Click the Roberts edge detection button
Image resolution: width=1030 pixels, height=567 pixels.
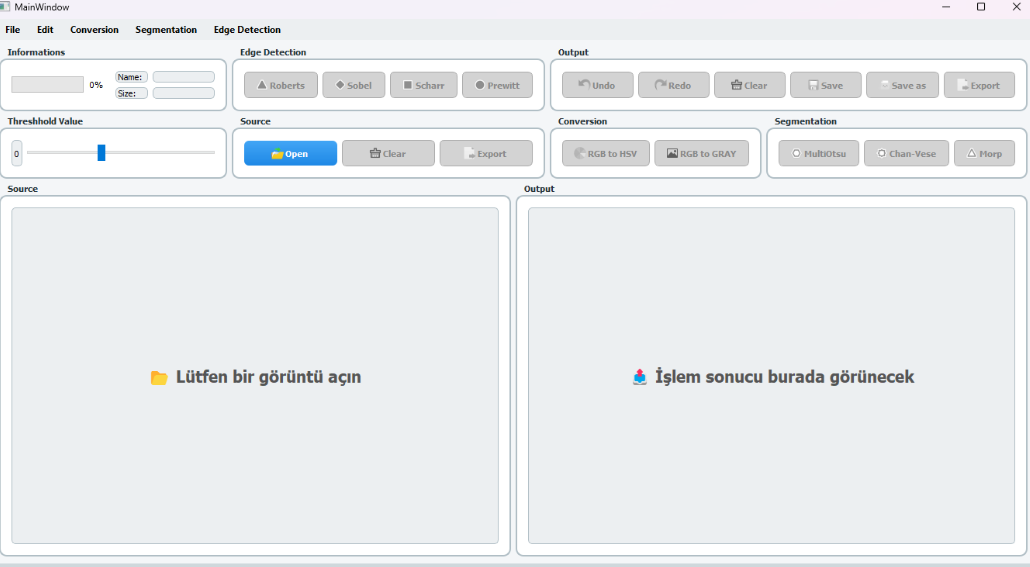pyautogui.click(x=280, y=85)
